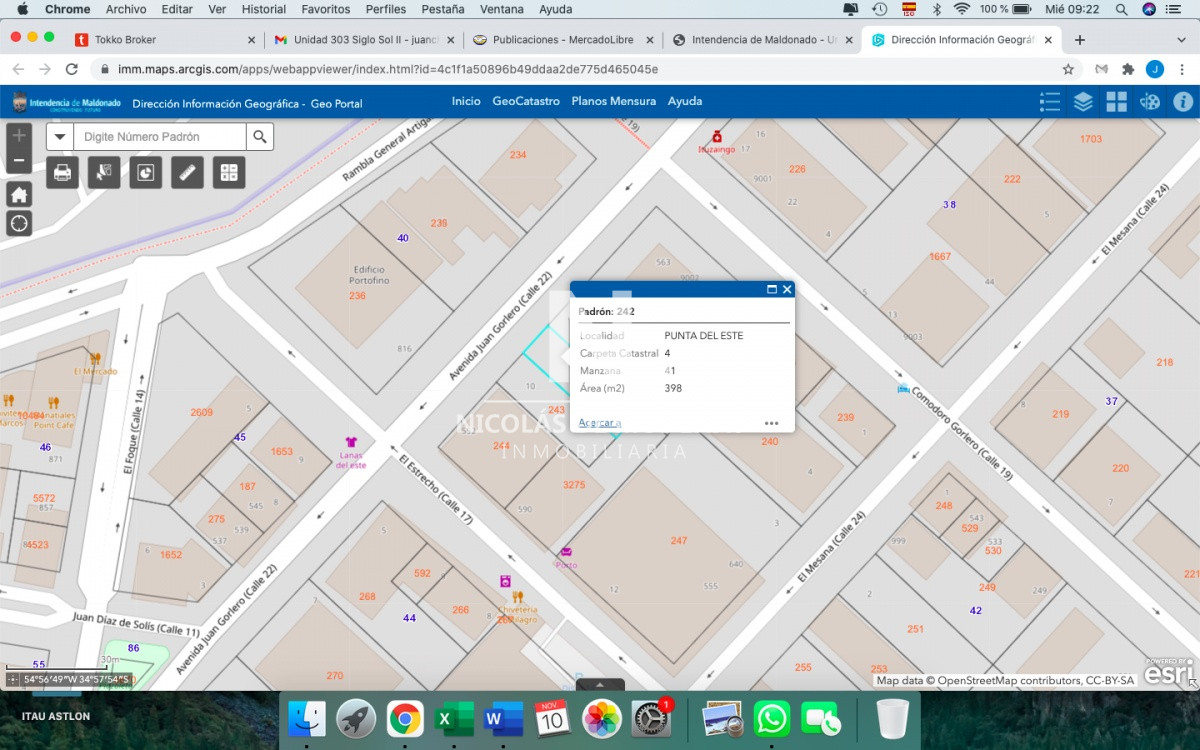
Task: Select the ruler Measurement tool
Action: click(187, 173)
